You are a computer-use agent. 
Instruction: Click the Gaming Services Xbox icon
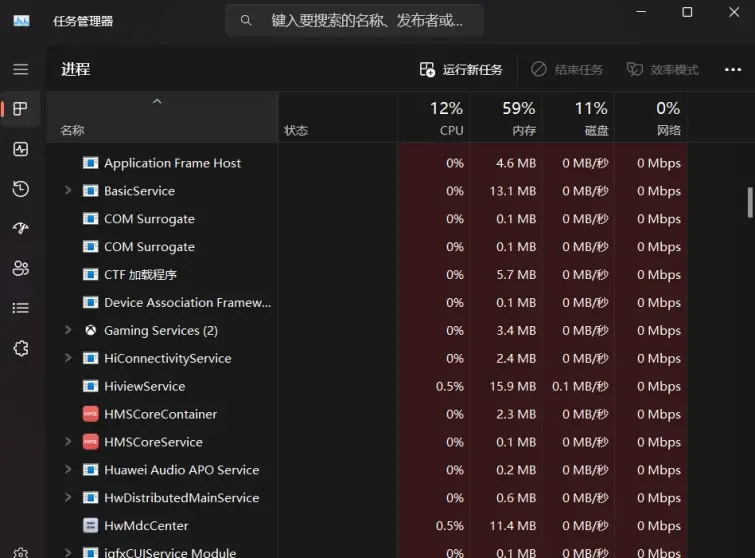click(90, 330)
